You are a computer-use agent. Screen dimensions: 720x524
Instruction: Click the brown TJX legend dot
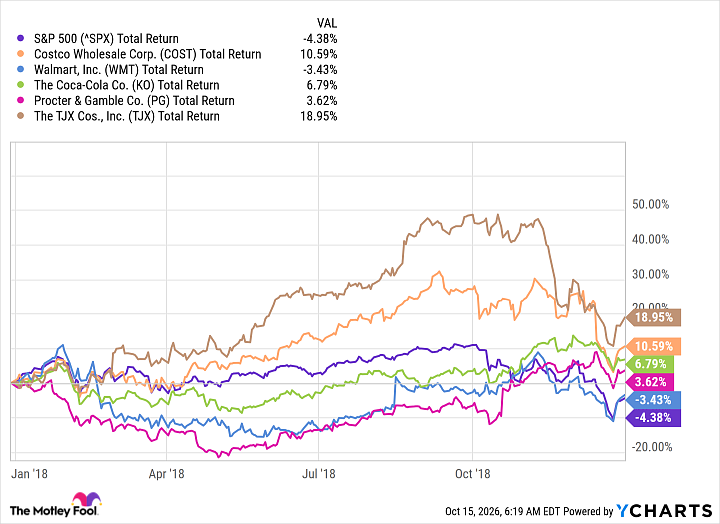click(20, 116)
